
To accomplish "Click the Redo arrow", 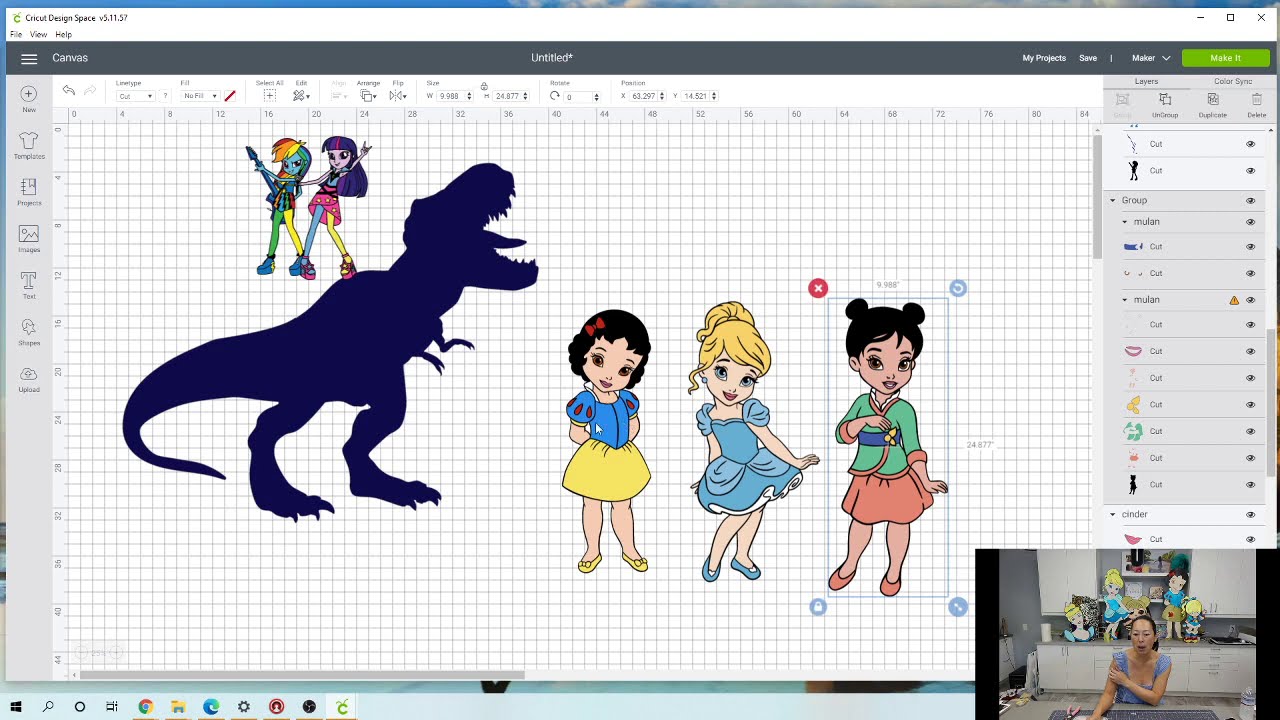I will [90, 91].
